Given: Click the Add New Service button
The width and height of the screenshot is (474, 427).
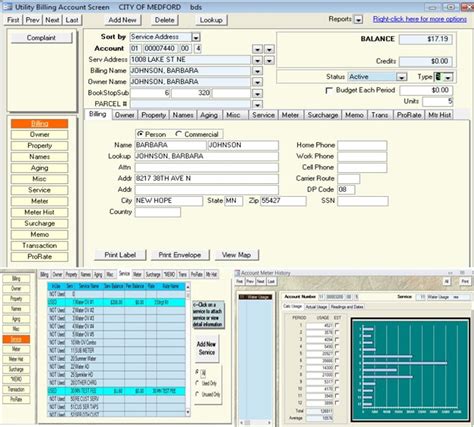Looking at the screenshot, I should (206, 348).
